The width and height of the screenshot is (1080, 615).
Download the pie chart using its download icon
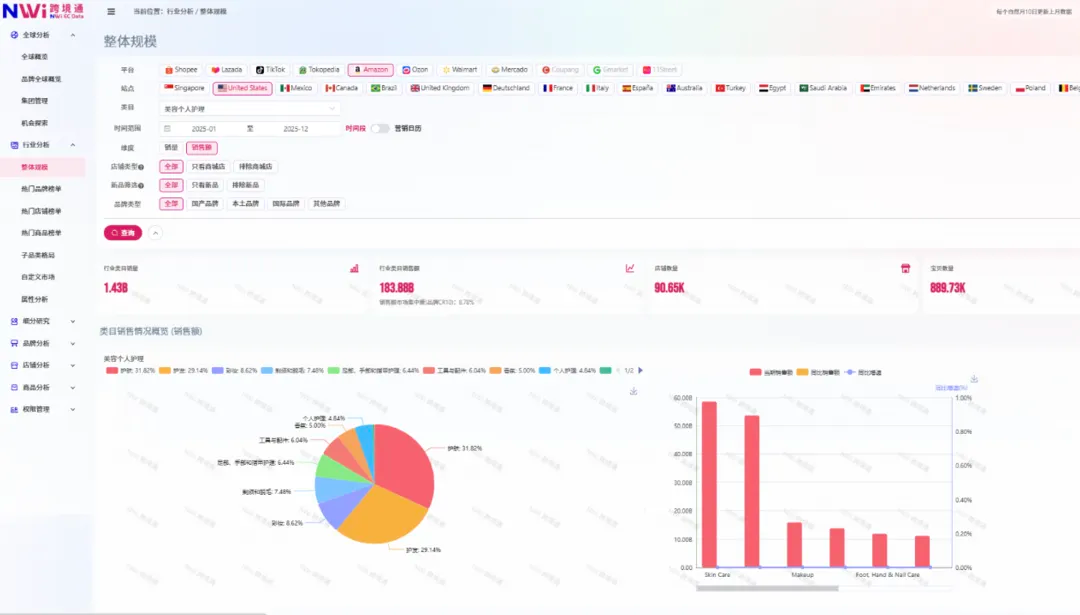click(x=633, y=391)
